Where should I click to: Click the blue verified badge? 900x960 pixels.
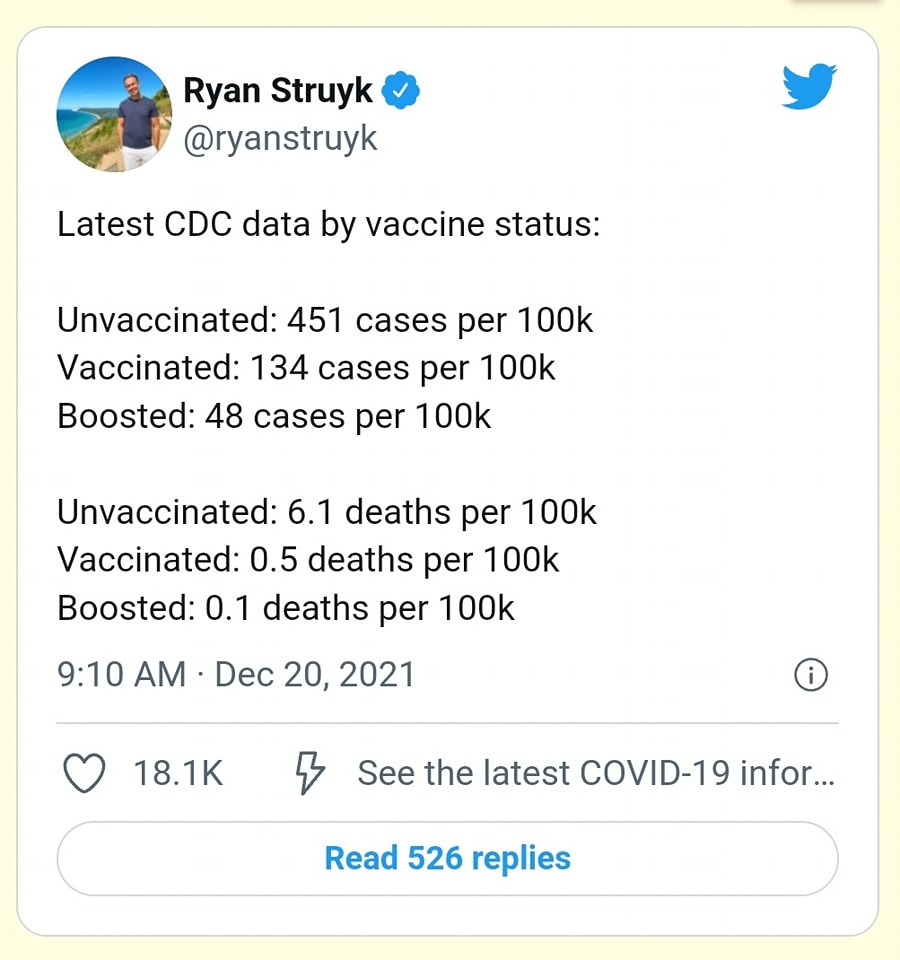point(403,91)
